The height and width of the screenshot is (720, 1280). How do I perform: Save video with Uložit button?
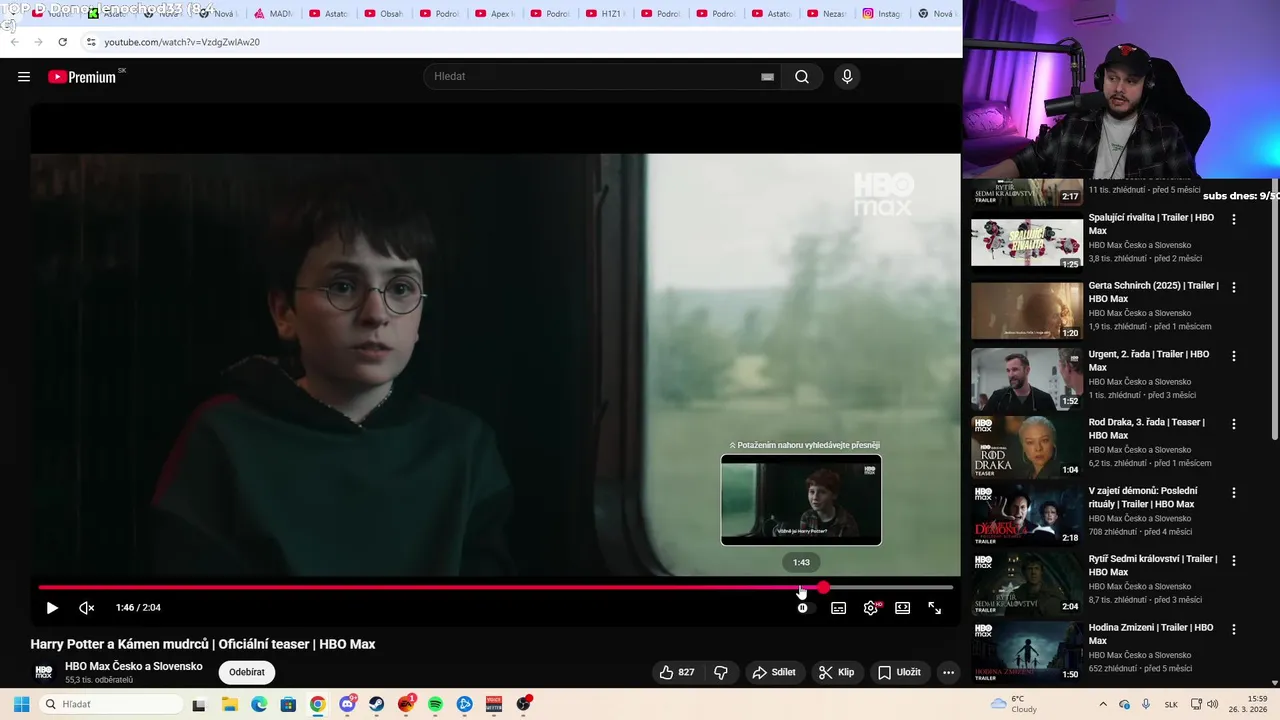click(899, 673)
